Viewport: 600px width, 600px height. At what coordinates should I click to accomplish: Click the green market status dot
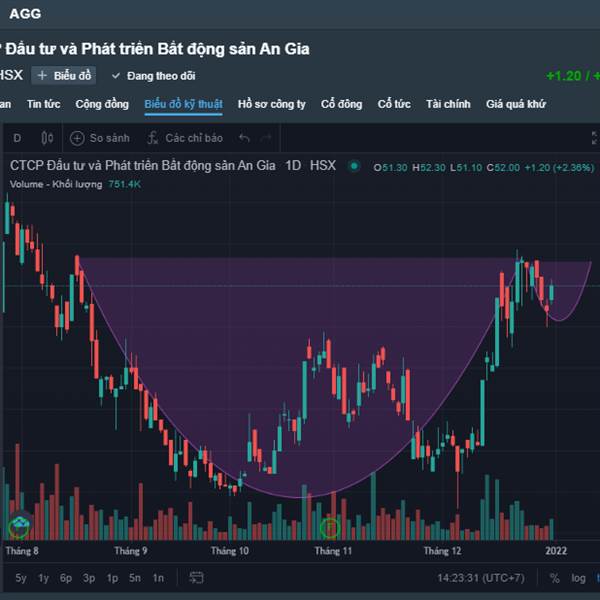[354, 166]
